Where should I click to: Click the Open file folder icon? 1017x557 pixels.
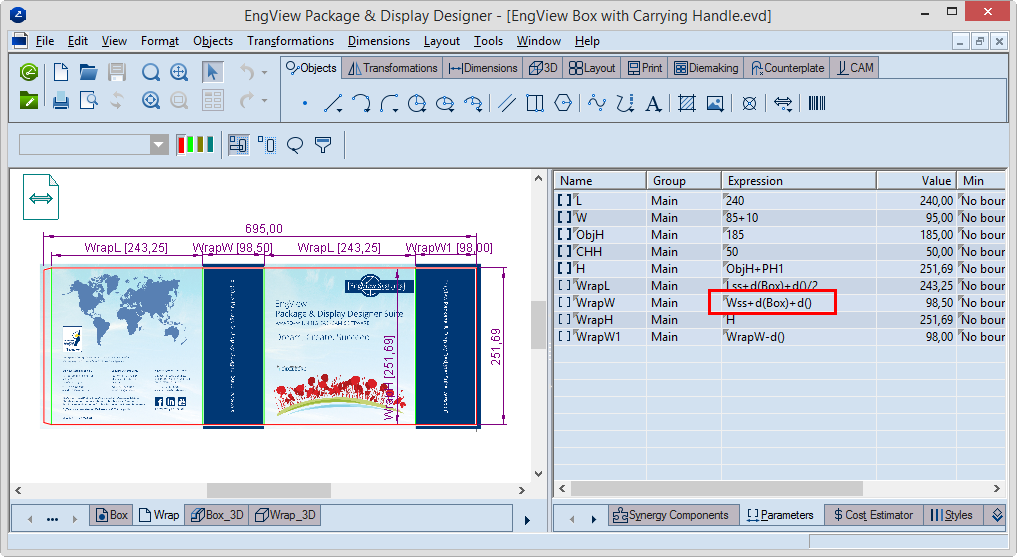(x=89, y=72)
